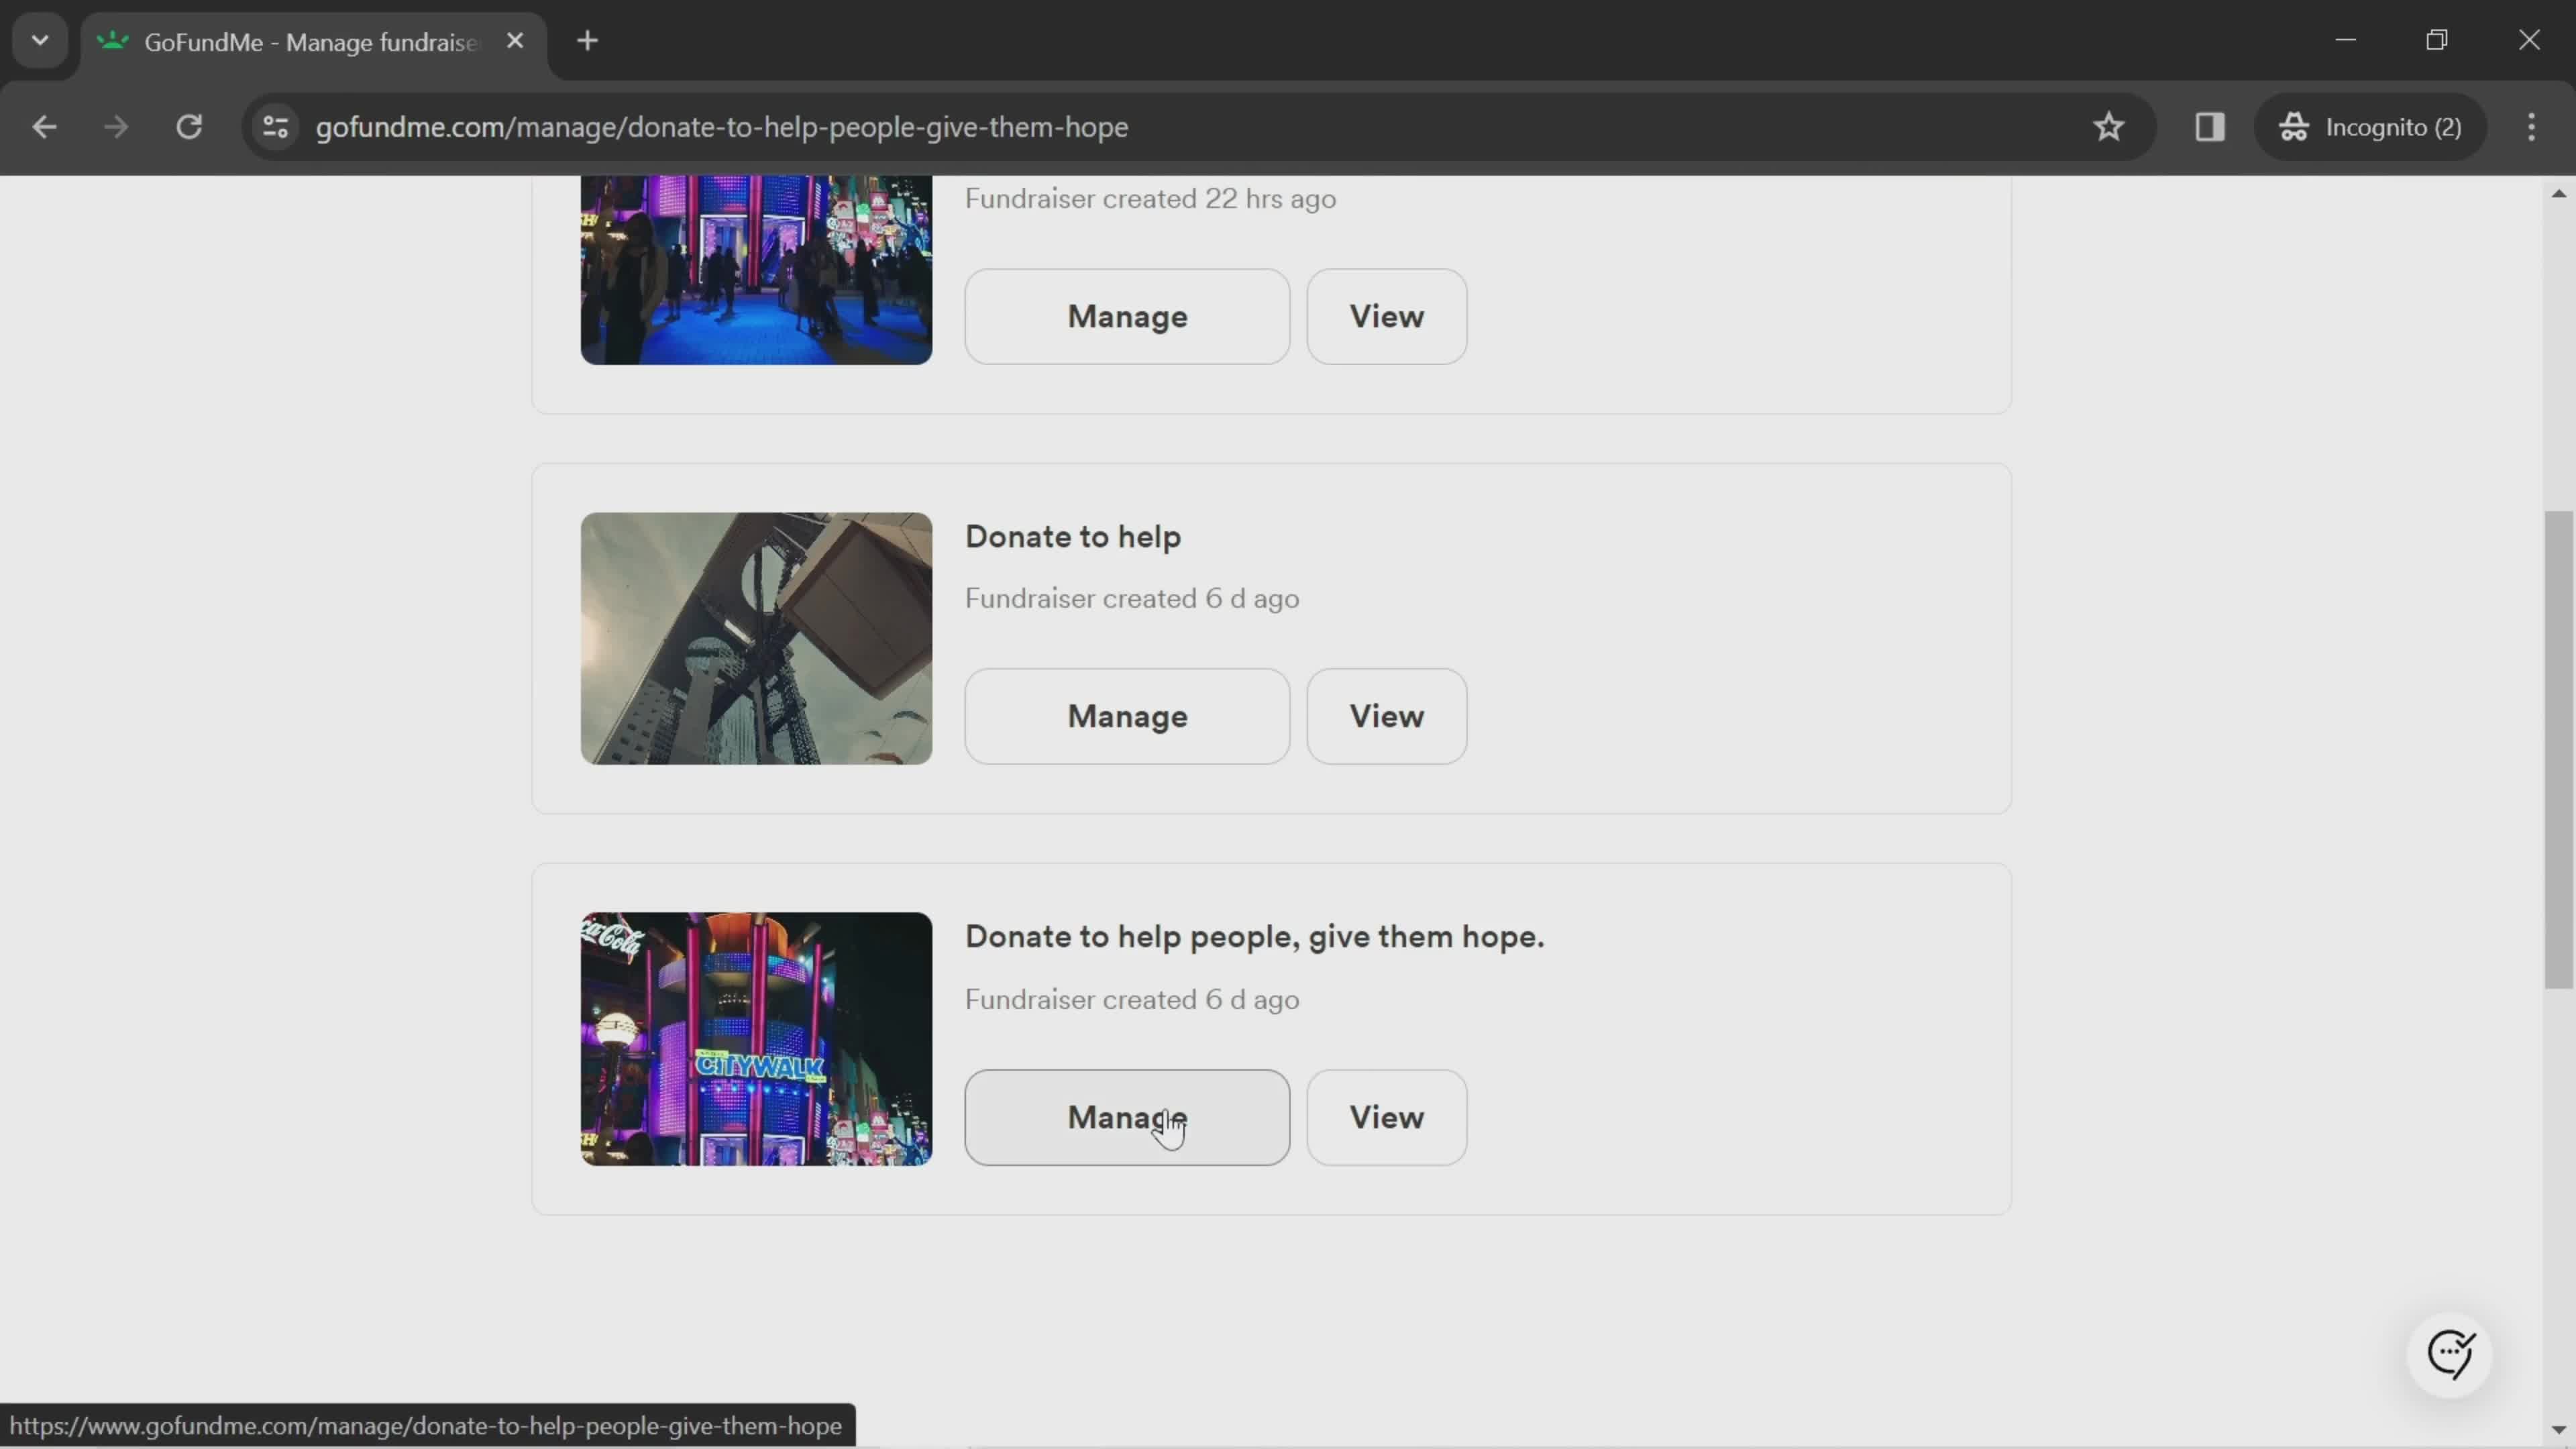Viewport: 2576px width, 1449px height.
Task: Select the 'Donate to help' title text
Action: (x=1073, y=537)
